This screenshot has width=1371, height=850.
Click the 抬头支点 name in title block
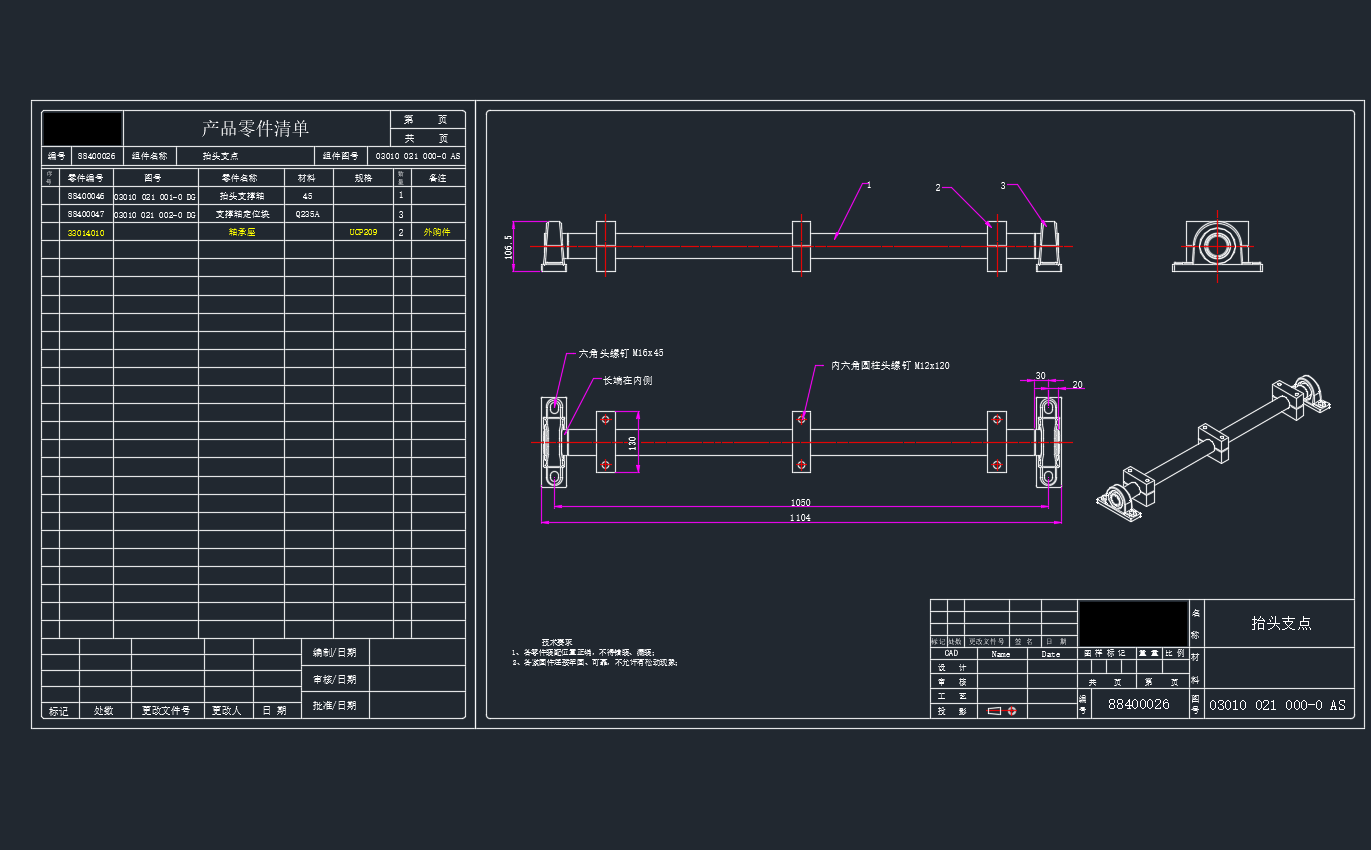pyautogui.click(x=1281, y=623)
